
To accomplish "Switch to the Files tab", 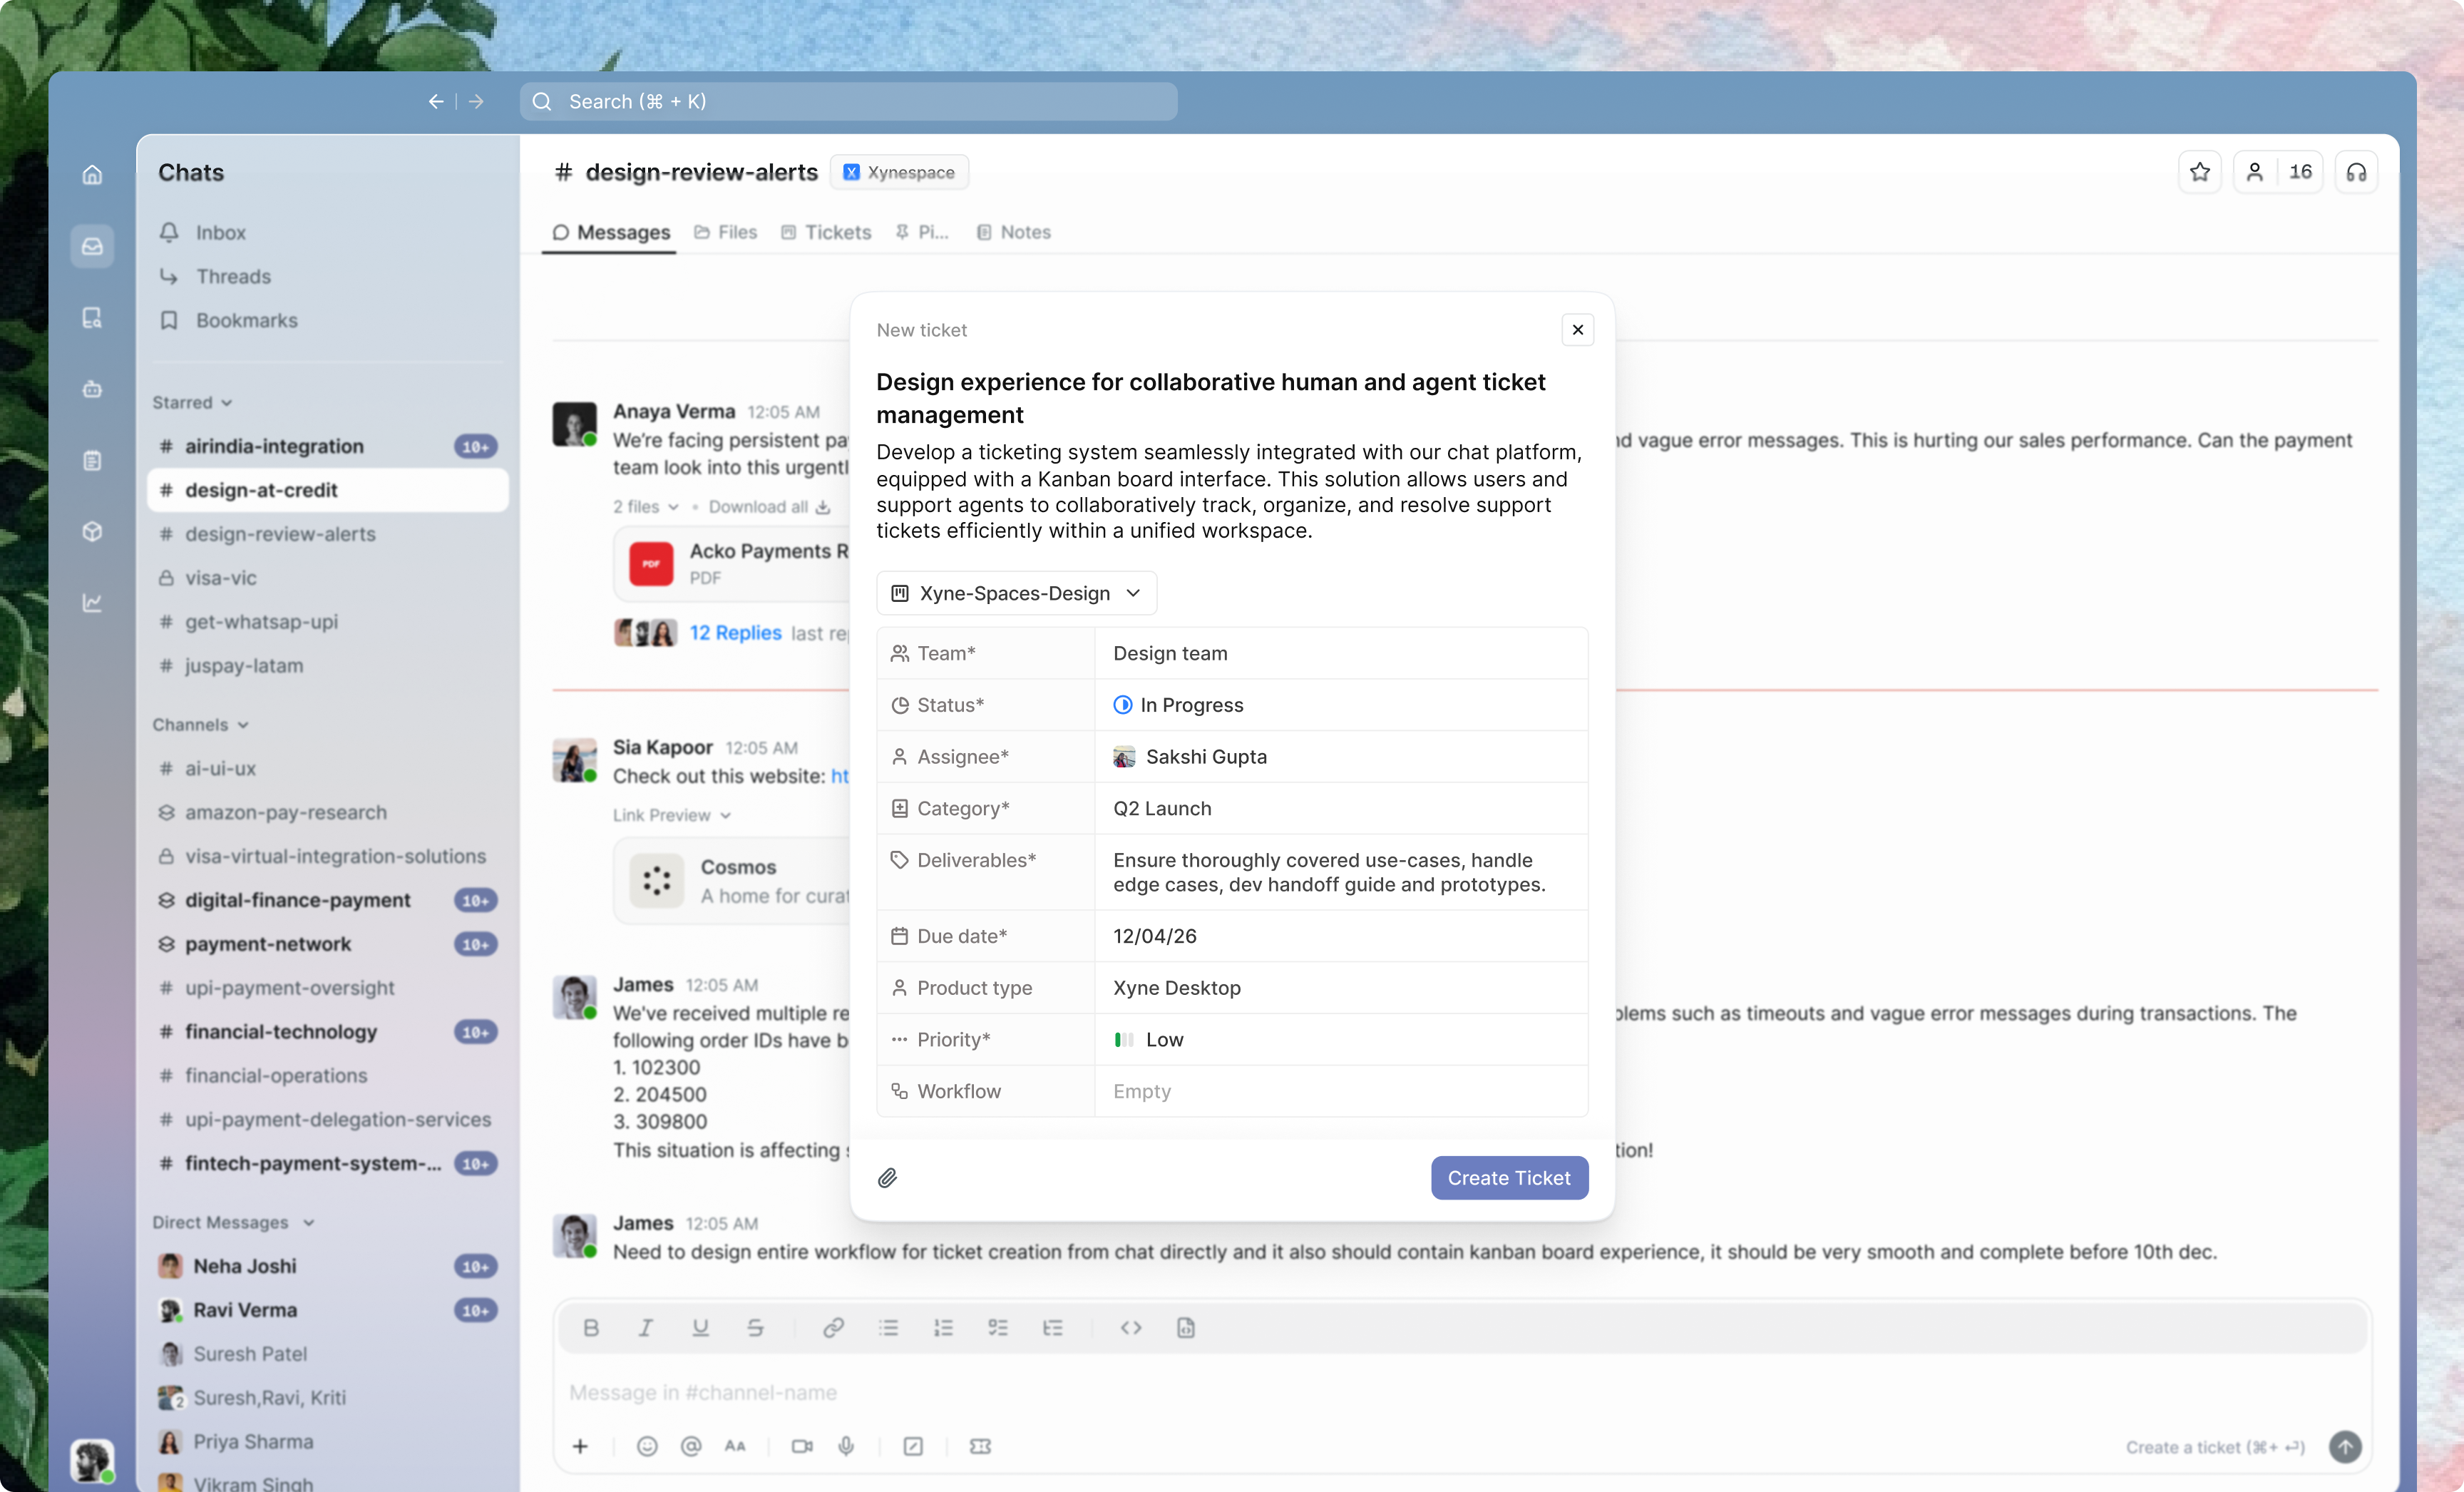I will [725, 232].
